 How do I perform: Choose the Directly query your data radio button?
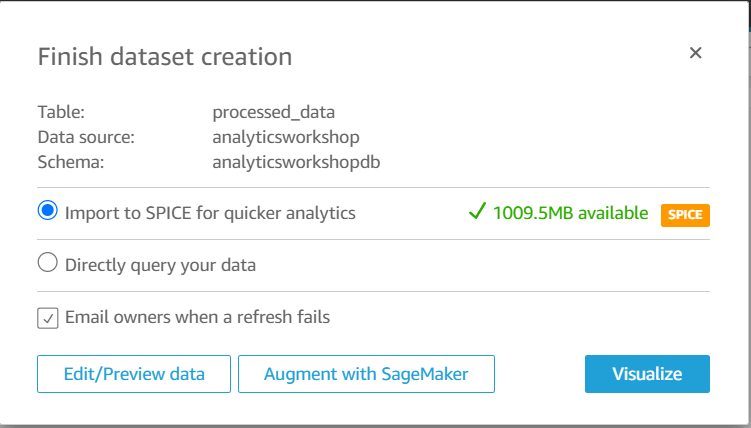pyautogui.click(x=48, y=263)
